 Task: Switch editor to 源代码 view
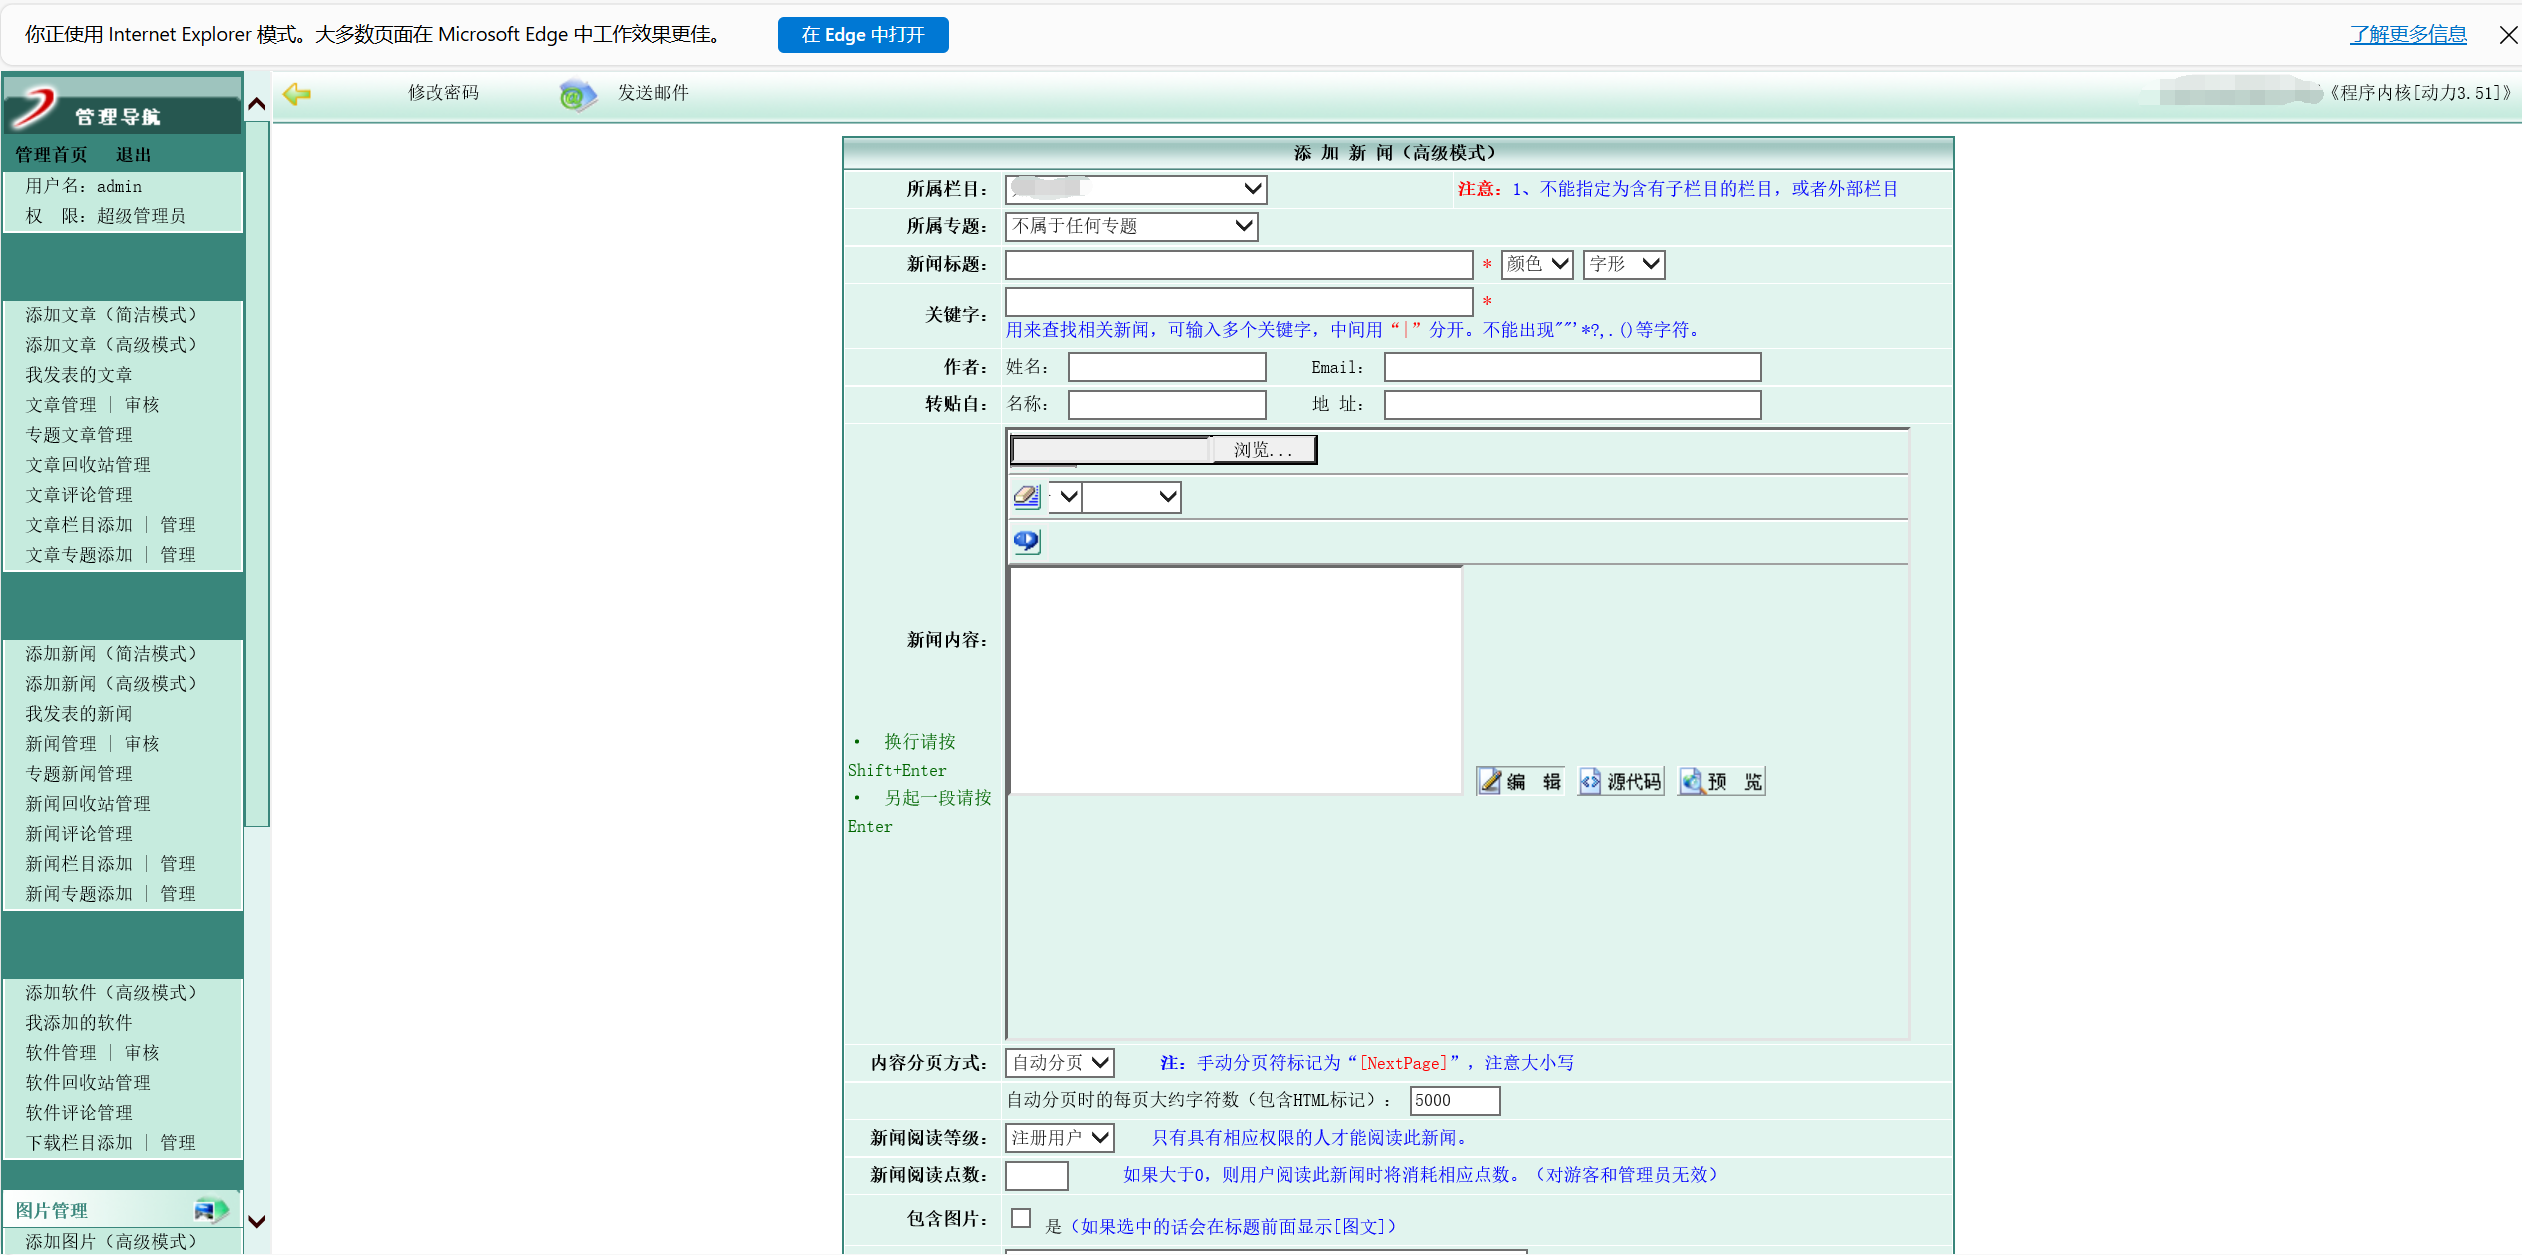pyautogui.click(x=1621, y=781)
